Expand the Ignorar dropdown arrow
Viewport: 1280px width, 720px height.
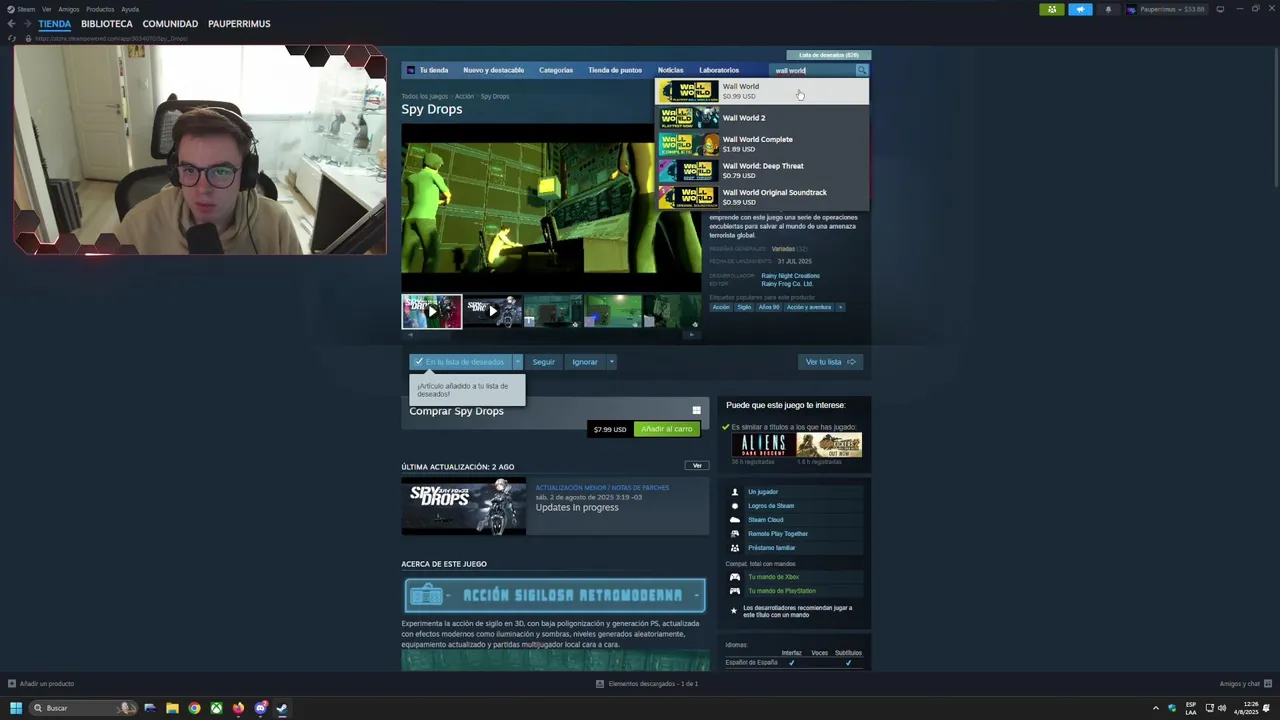611,362
